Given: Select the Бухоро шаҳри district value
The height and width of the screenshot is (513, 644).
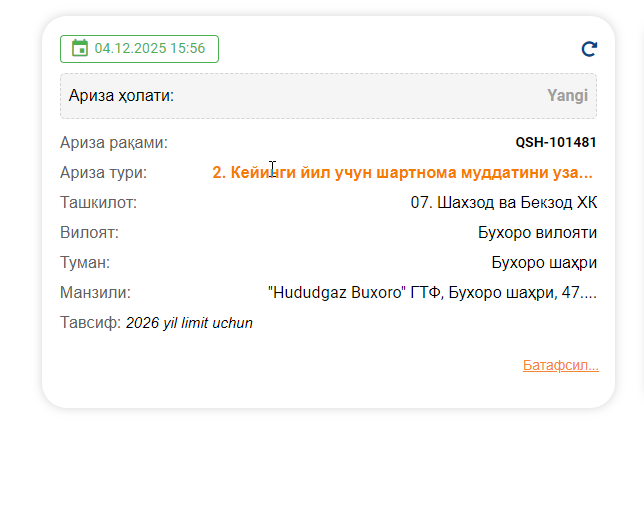Looking at the screenshot, I should click(x=544, y=262).
